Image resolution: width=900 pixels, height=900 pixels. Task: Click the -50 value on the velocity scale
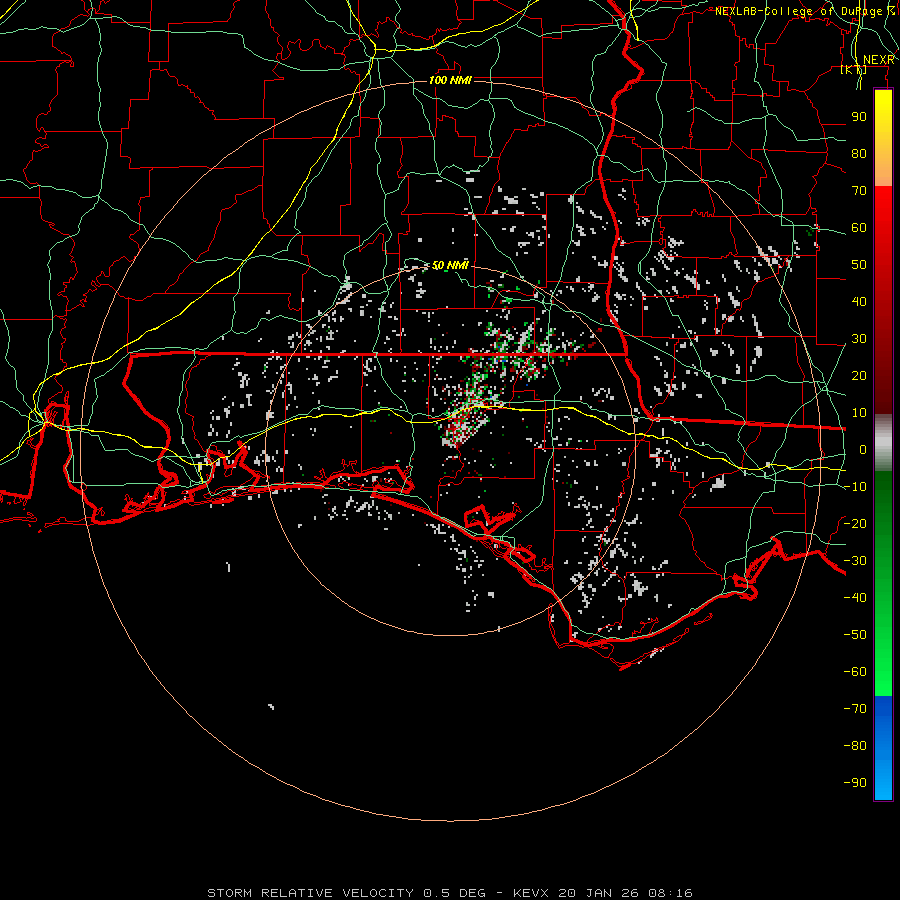point(855,634)
